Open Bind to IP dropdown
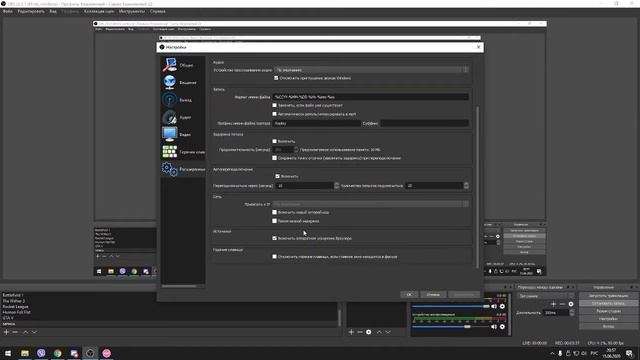Viewport: 640px width, 360px height. [x=371, y=204]
